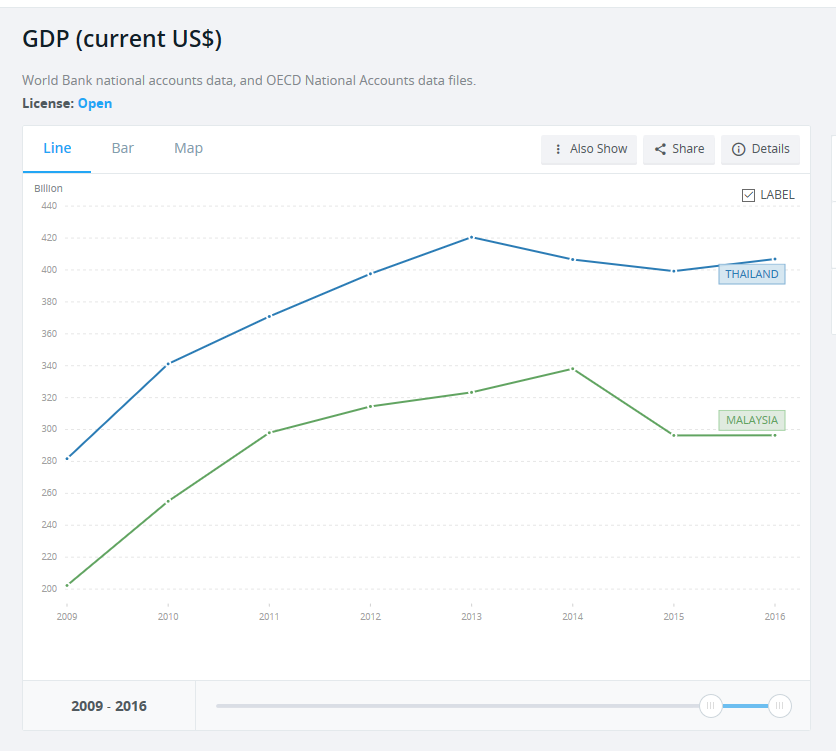
Task: Switch to the Bar chart tab
Action: click(123, 148)
